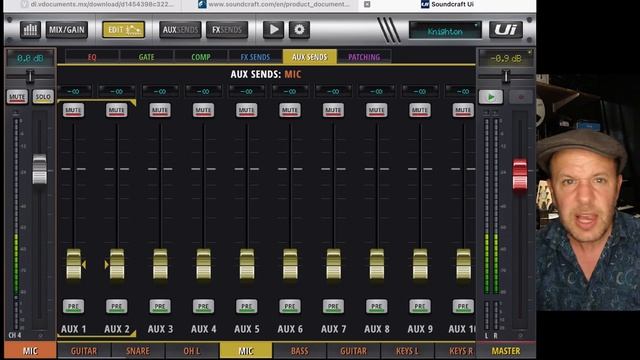Screen dimensions: 640x360
Task: Toggle PRE on AUX 9
Action: pyautogui.click(x=420, y=307)
